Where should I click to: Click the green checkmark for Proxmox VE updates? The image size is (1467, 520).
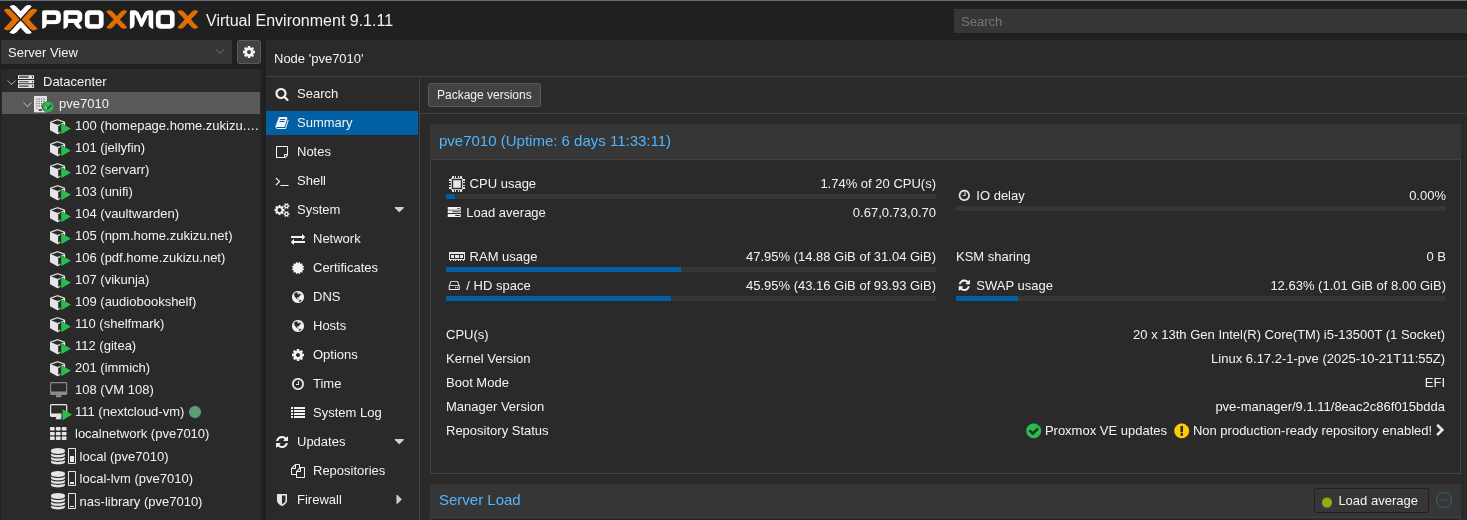1034,431
